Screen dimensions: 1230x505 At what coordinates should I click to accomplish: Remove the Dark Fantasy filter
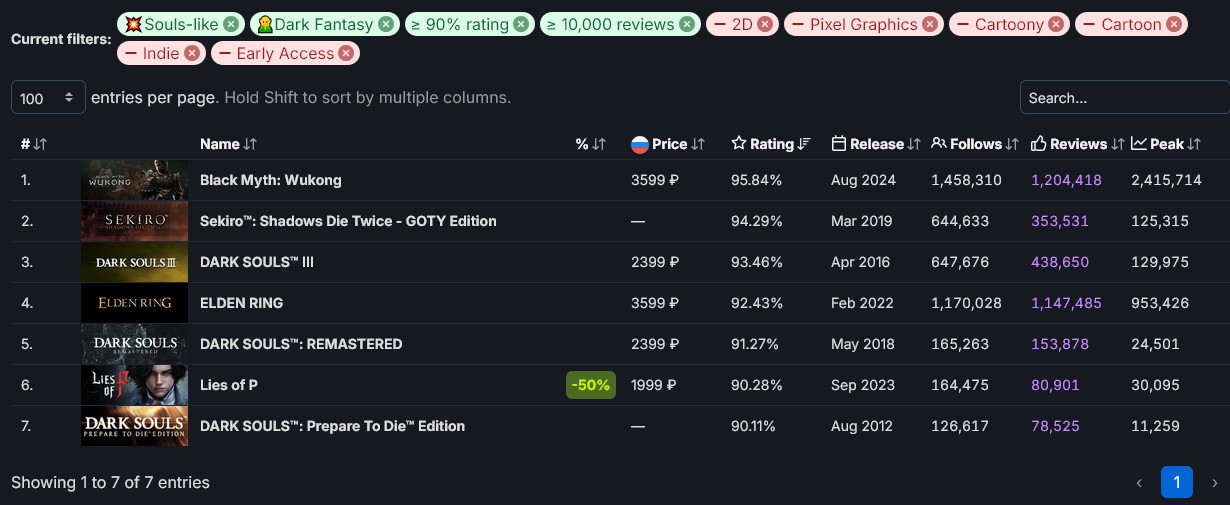(386, 24)
